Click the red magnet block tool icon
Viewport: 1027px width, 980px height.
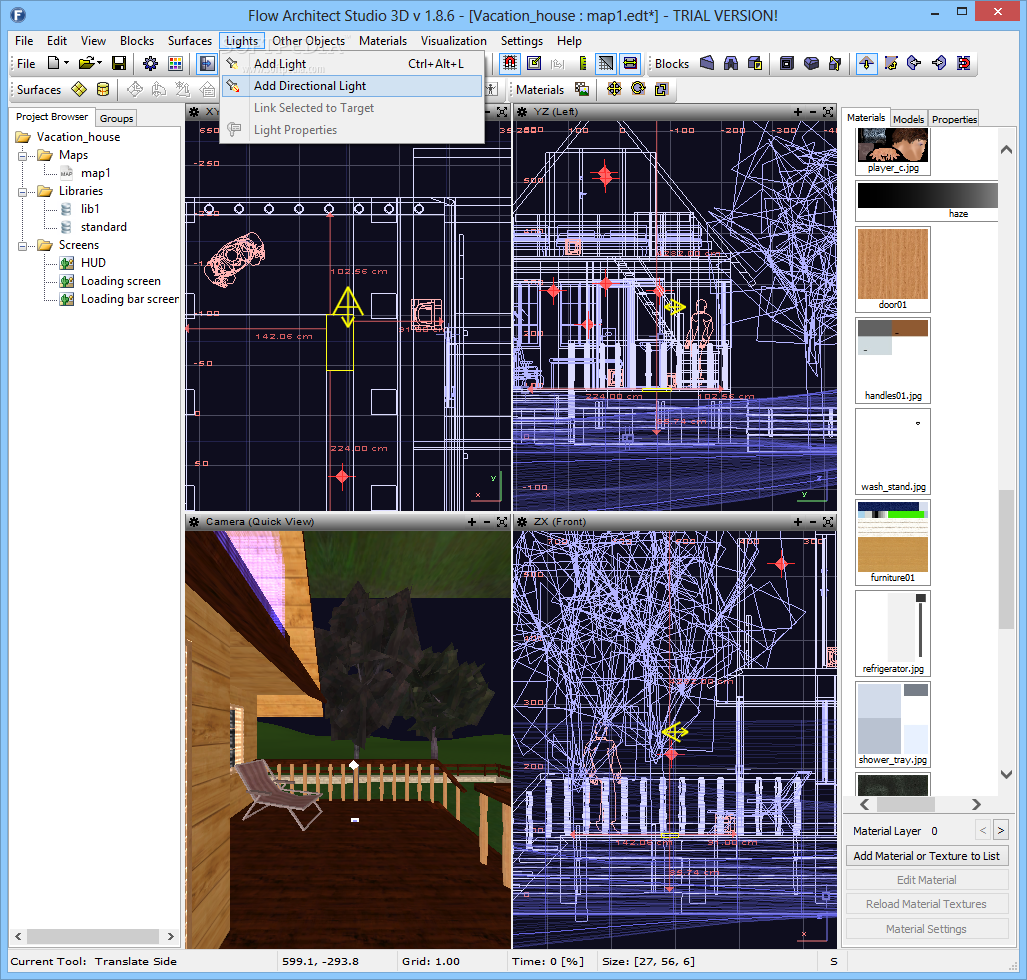pos(963,64)
